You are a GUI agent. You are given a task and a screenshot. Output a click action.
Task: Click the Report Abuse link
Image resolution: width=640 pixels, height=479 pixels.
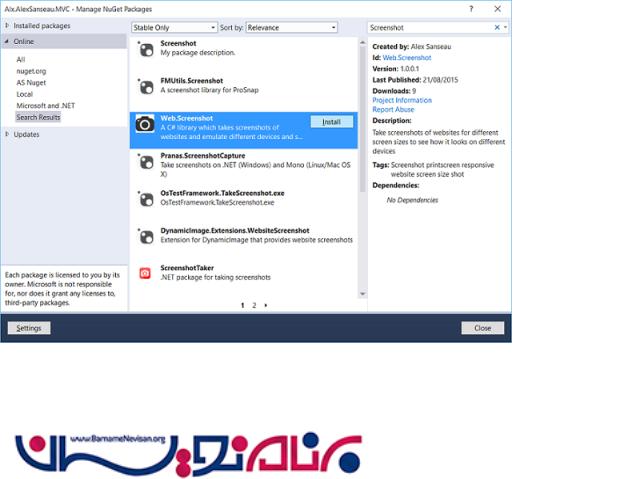click(393, 109)
